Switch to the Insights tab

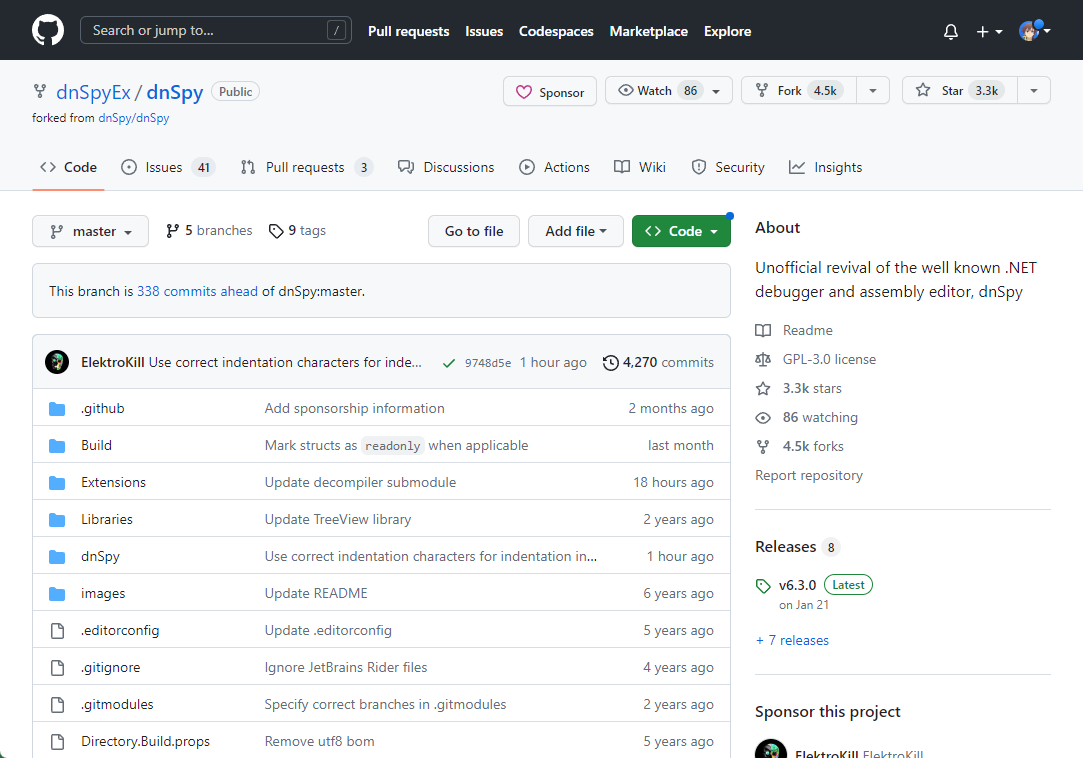tap(825, 167)
